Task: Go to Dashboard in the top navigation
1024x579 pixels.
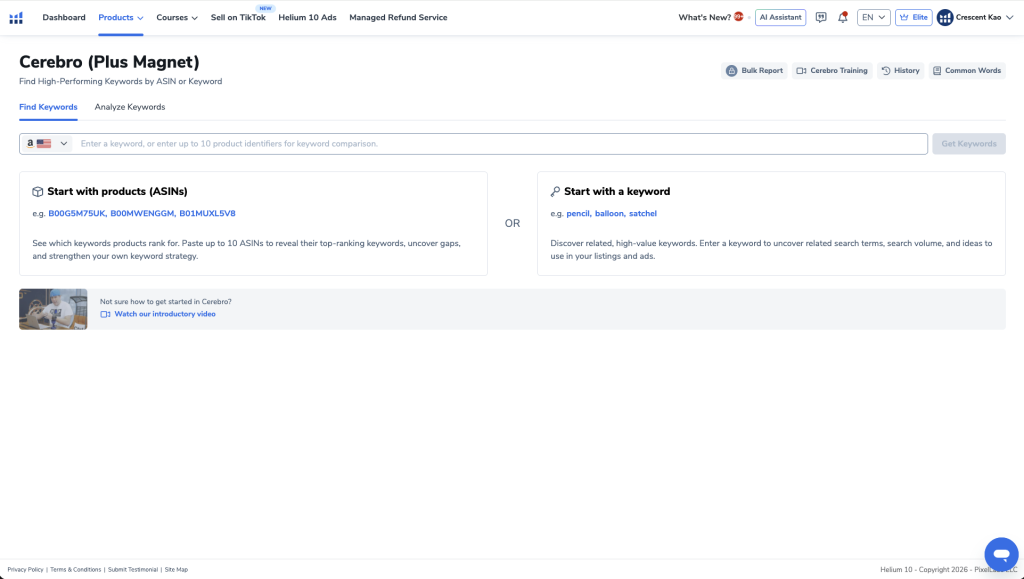Action: [x=64, y=17]
